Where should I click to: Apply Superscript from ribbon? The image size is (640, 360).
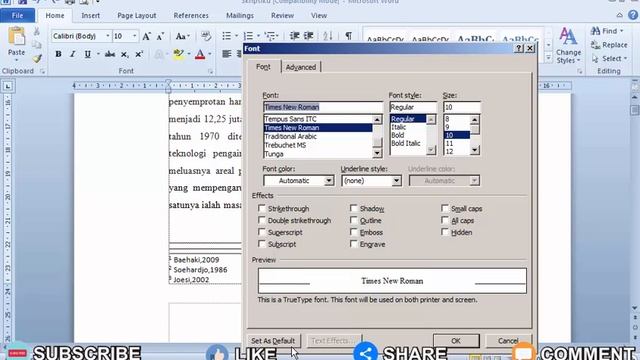[x=139, y=54]
